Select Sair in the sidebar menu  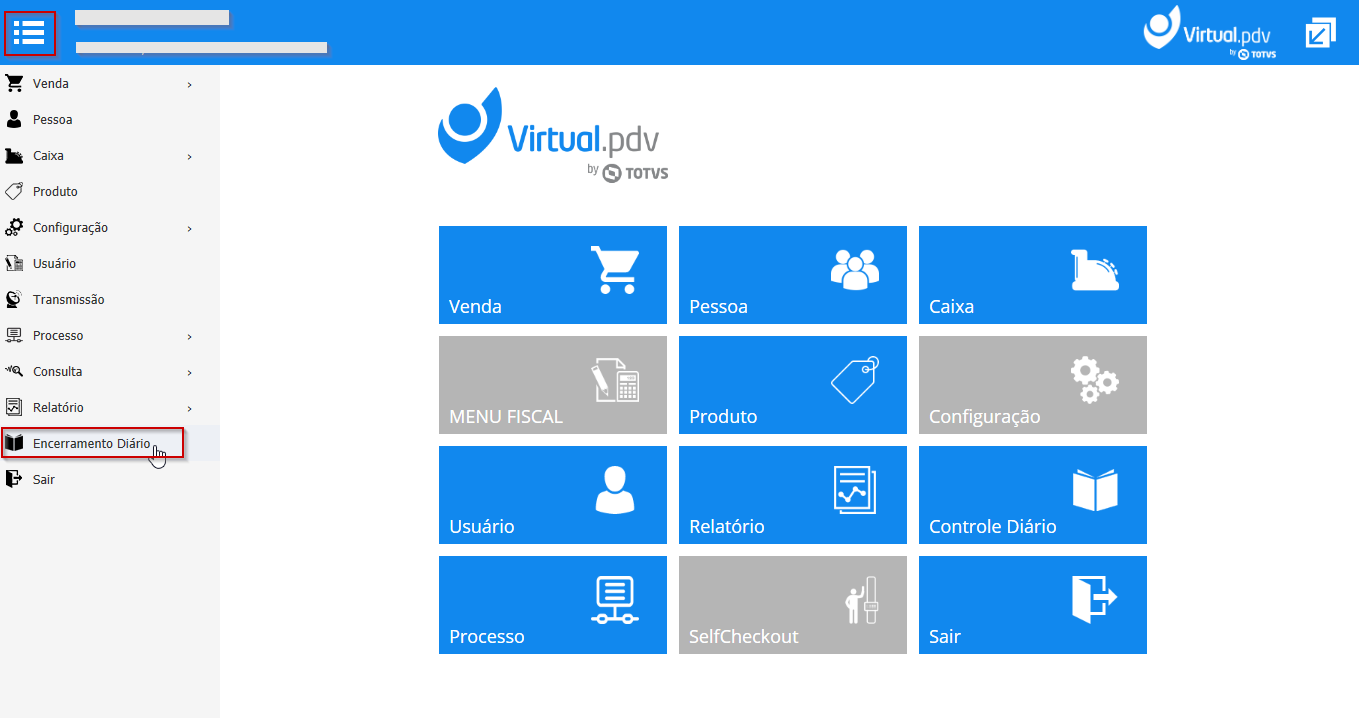click(109, 480)
